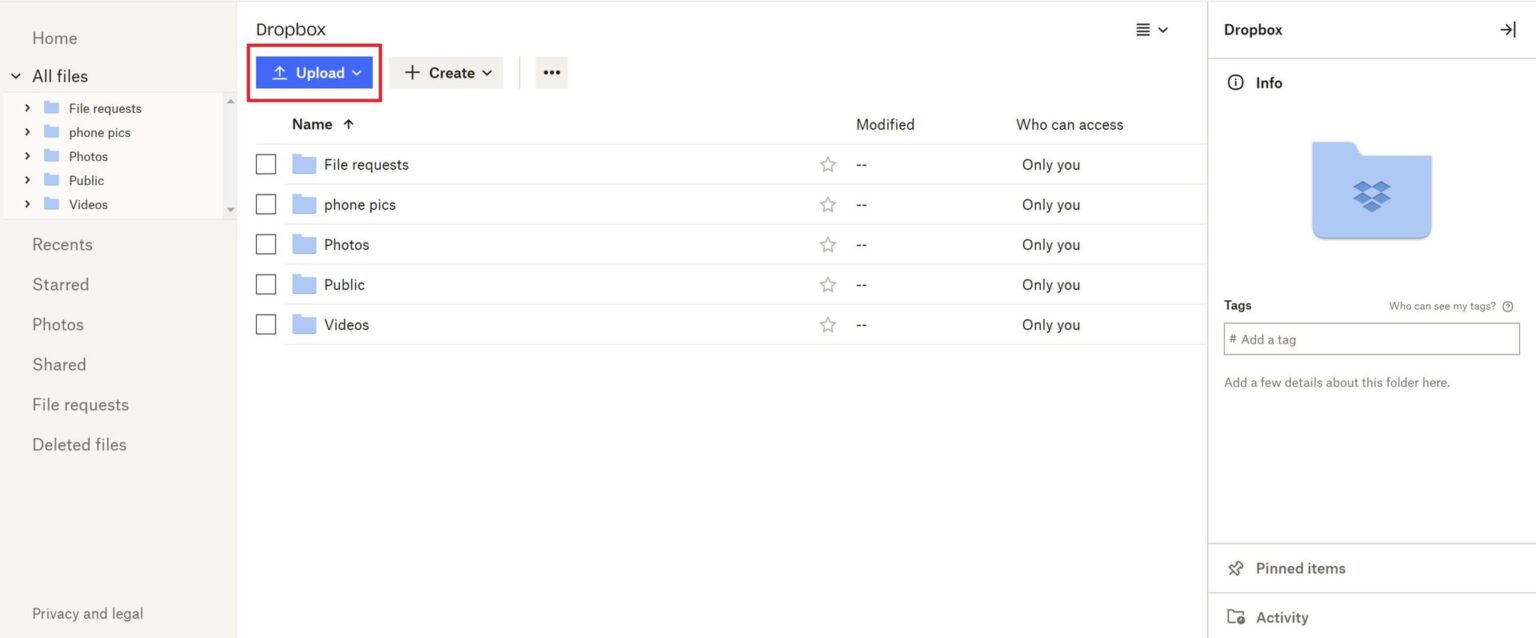
Task: Select the Public folder checkbox
Action: [266, 285]
